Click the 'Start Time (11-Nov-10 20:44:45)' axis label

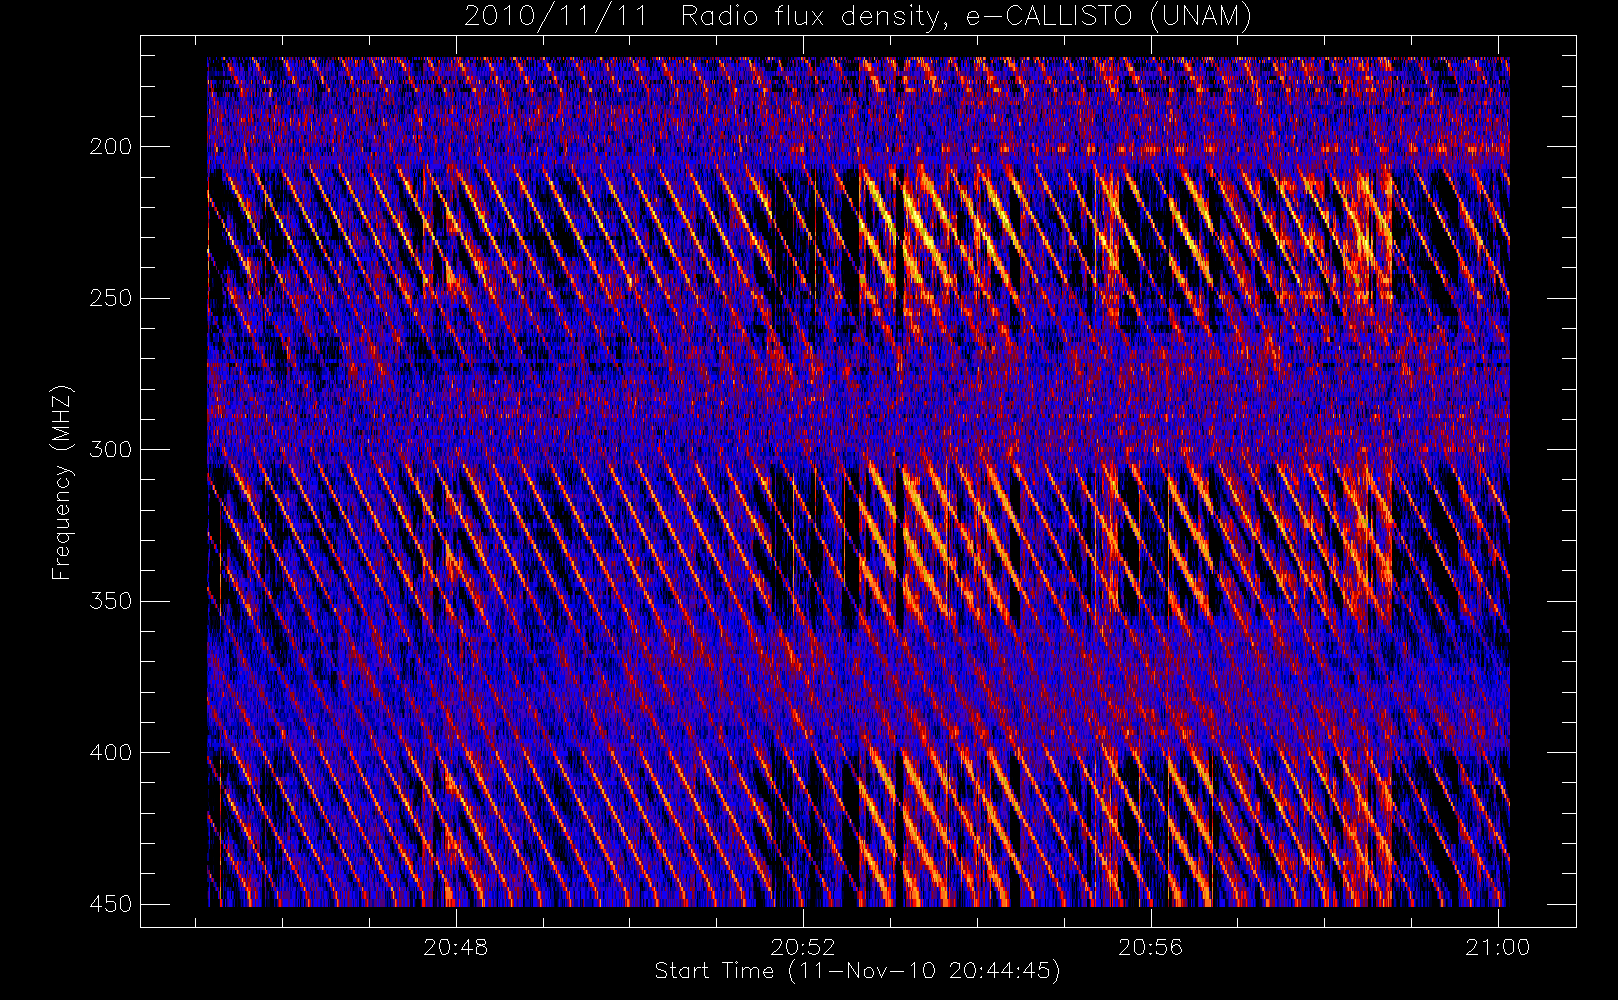coord(857,971)
